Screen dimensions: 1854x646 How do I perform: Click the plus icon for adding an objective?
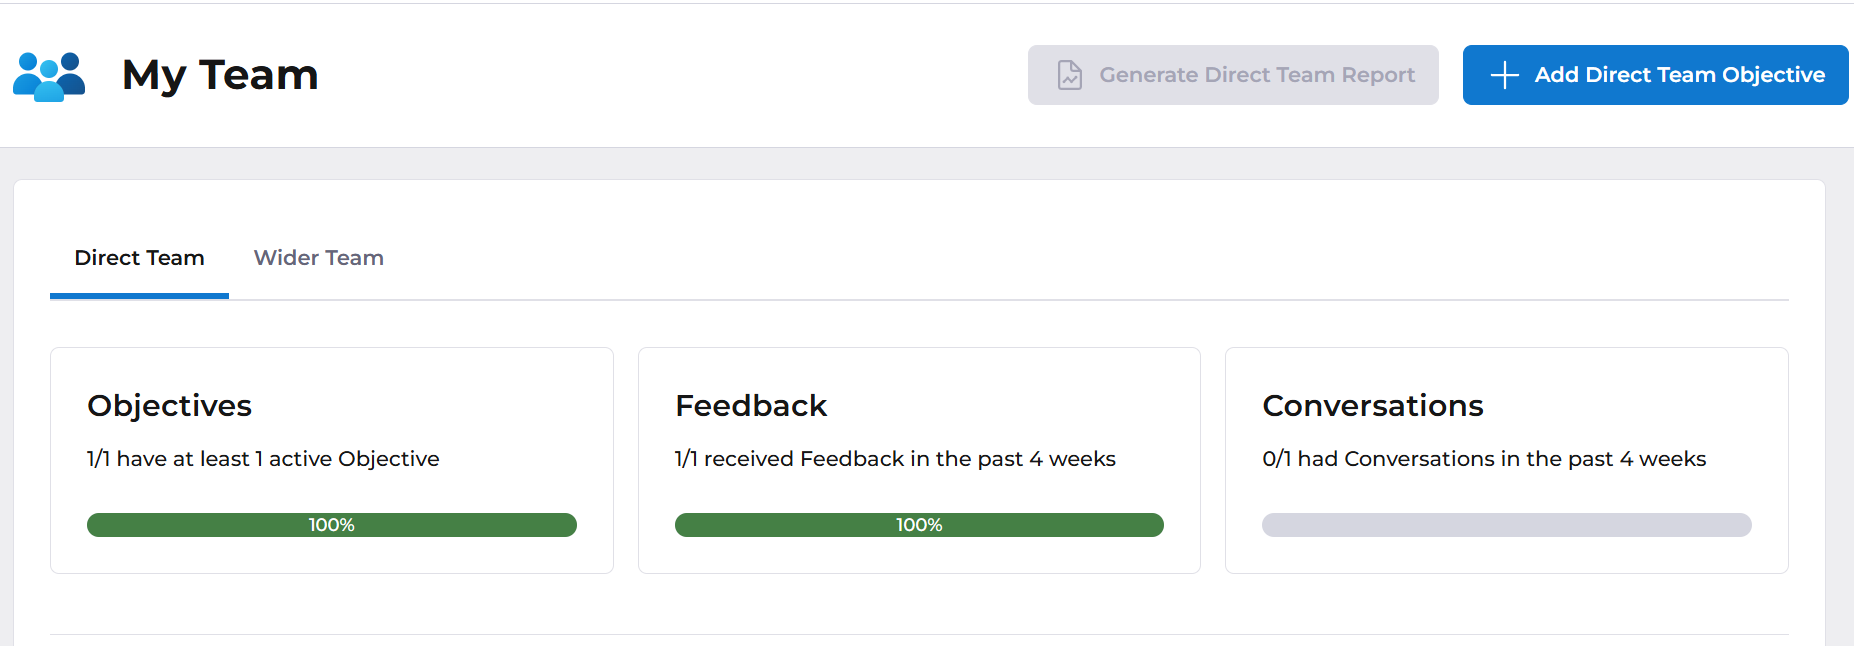coord(1504,75)
